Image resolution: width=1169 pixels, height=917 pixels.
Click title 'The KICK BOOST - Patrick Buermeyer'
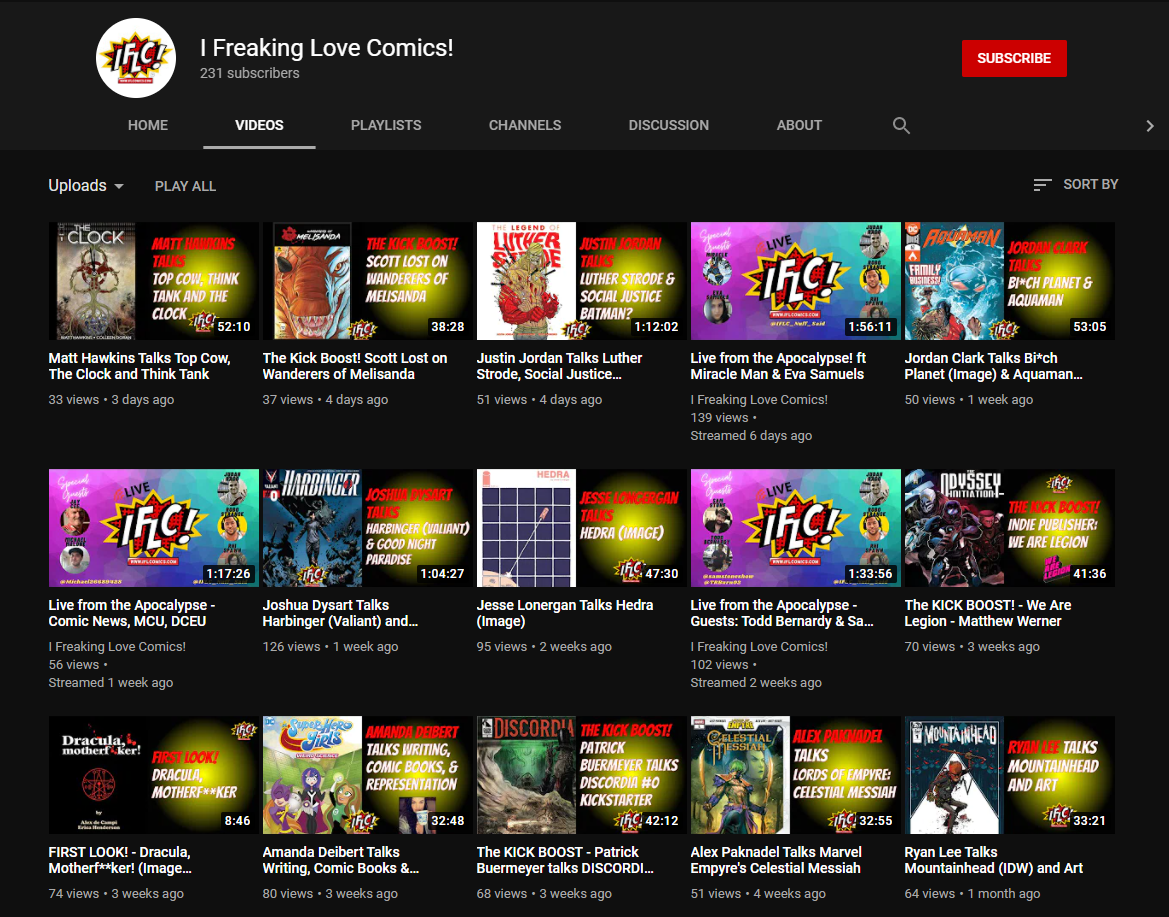coord(565,860)
